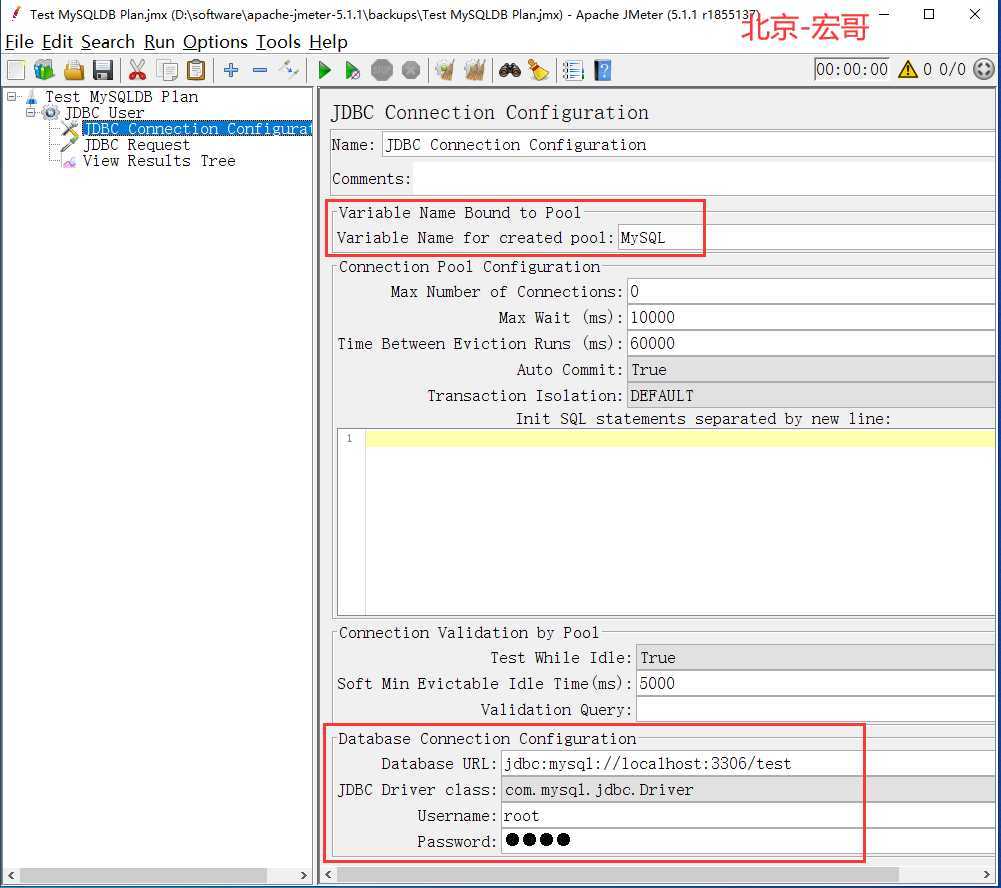Open the Function Helper list icon
The image size is (1001, 888).
pyautogui.click(x=573, y=70)
